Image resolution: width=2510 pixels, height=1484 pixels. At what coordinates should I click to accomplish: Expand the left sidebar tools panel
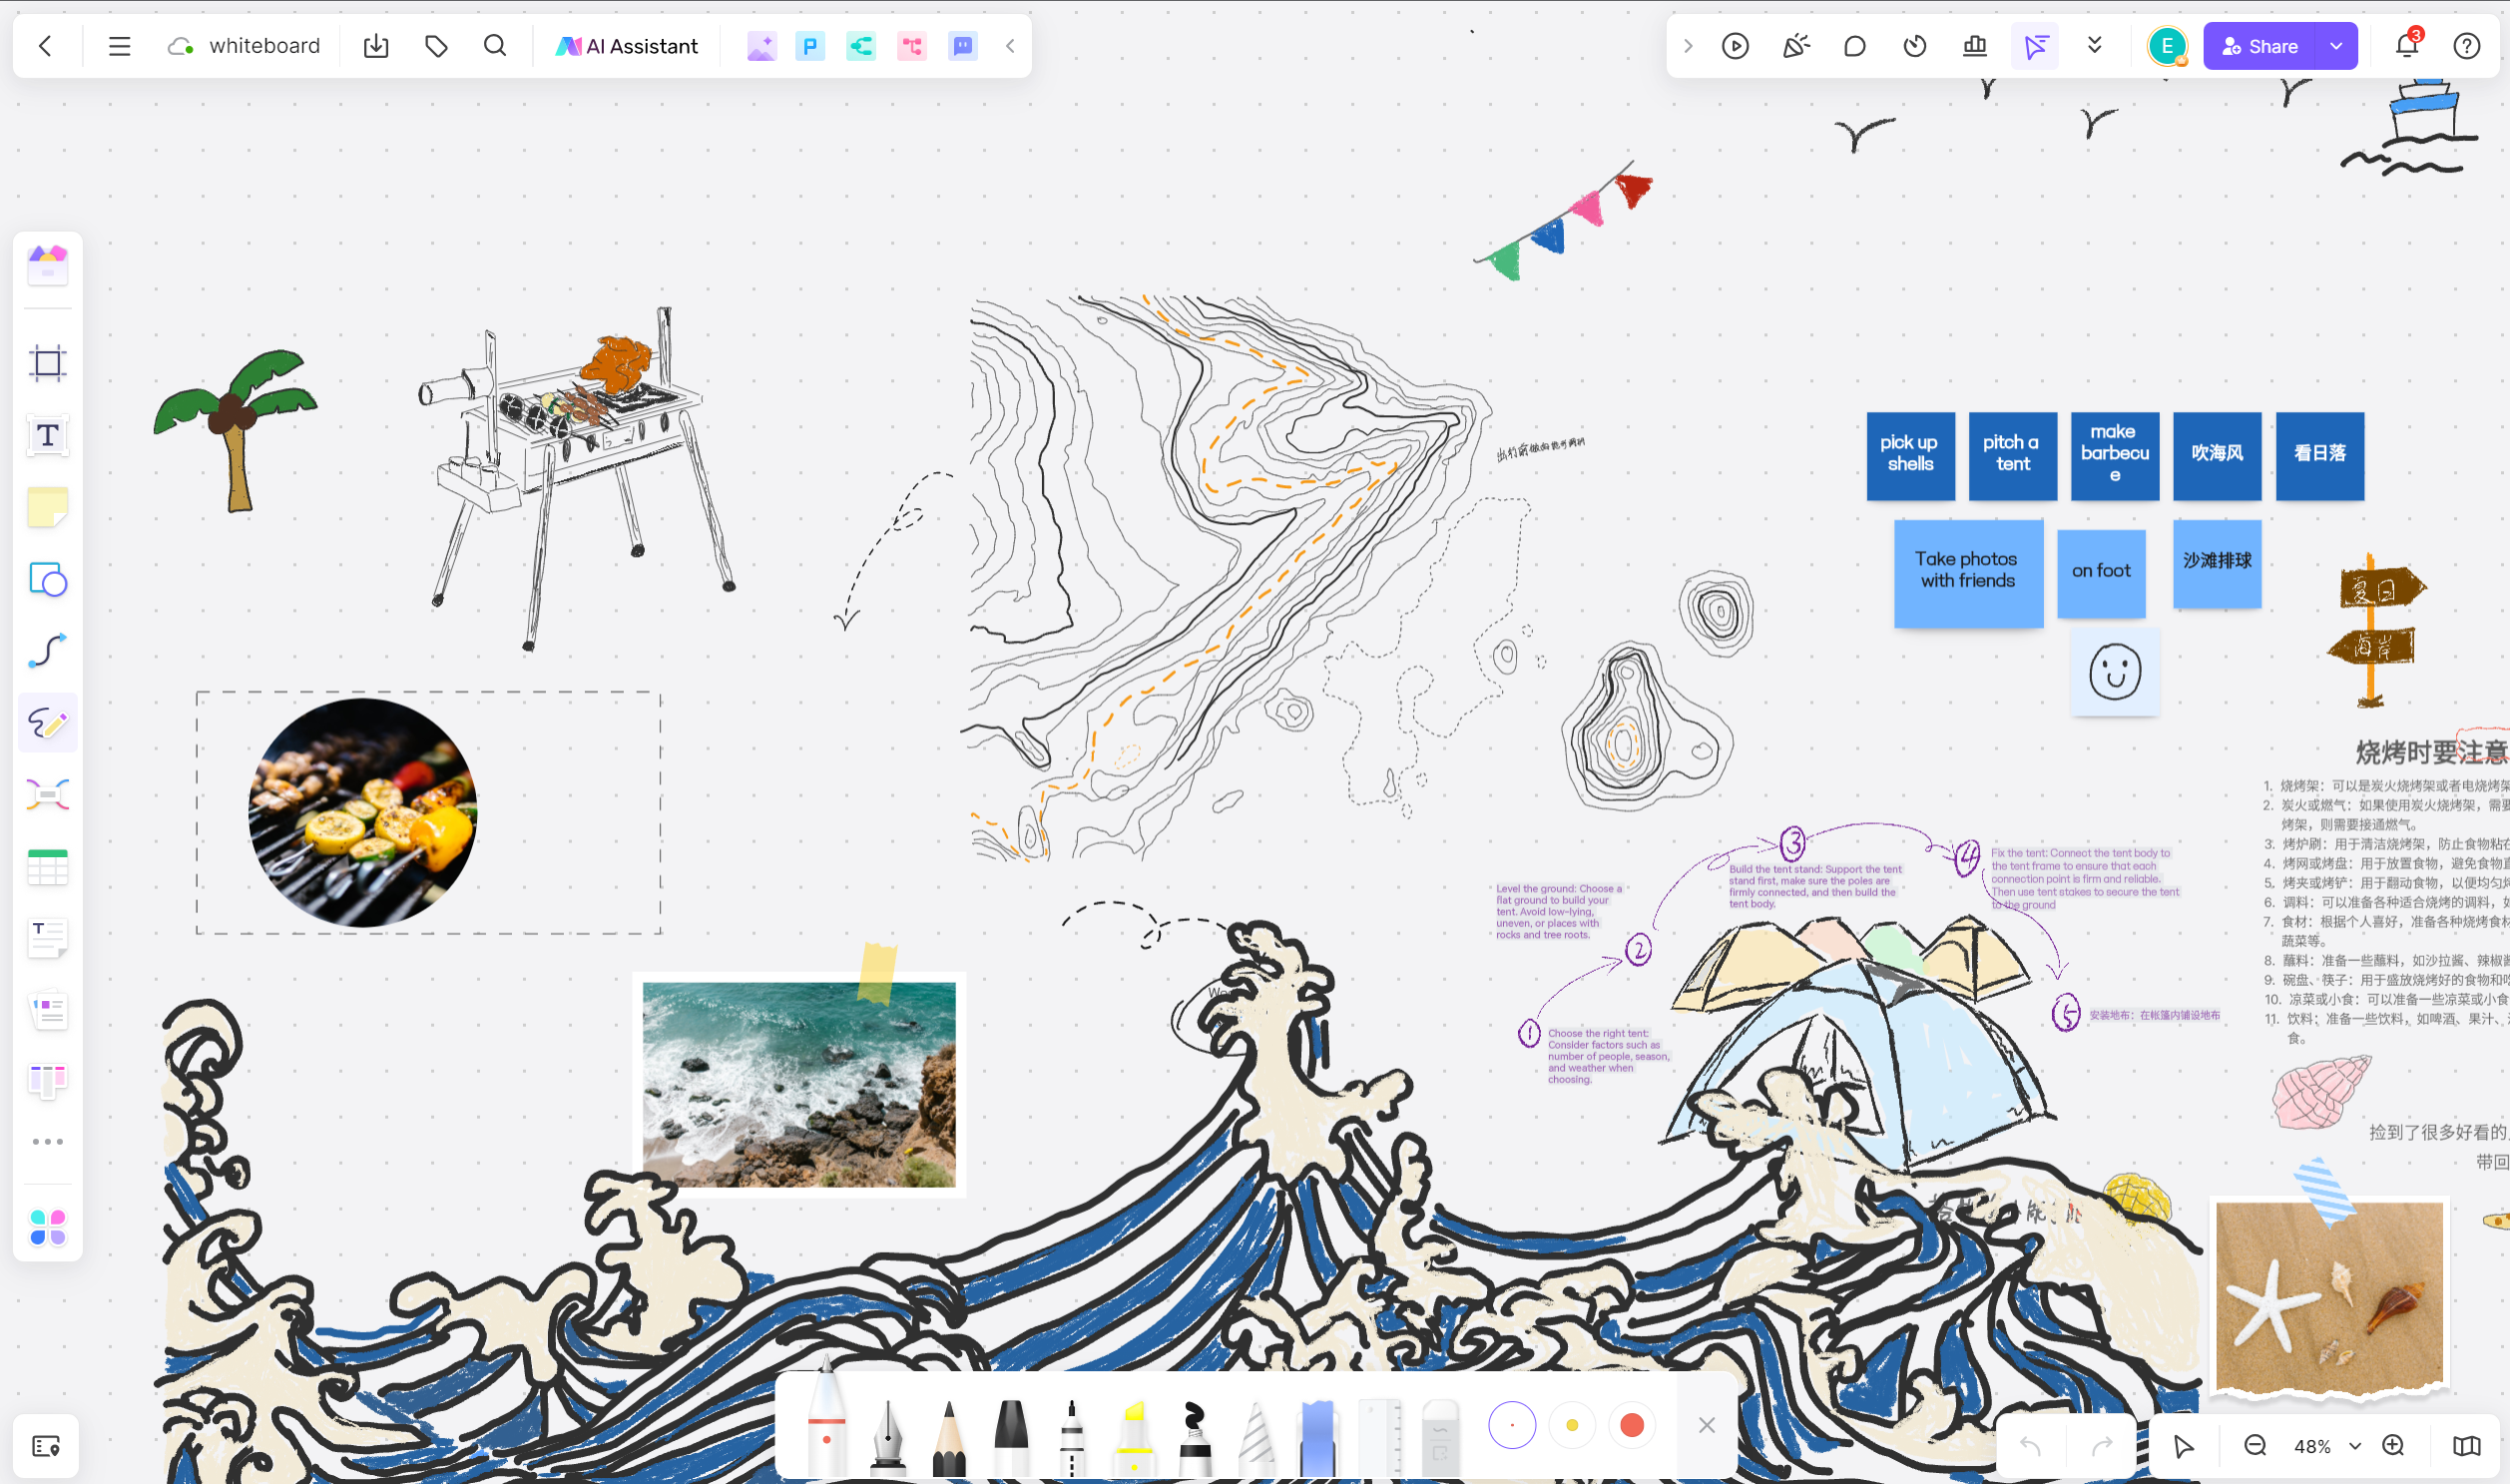click(x=48, y=1142)
